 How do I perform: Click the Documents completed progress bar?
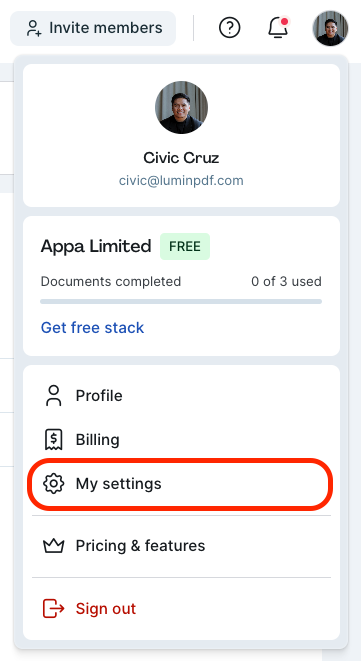[181, 301]
